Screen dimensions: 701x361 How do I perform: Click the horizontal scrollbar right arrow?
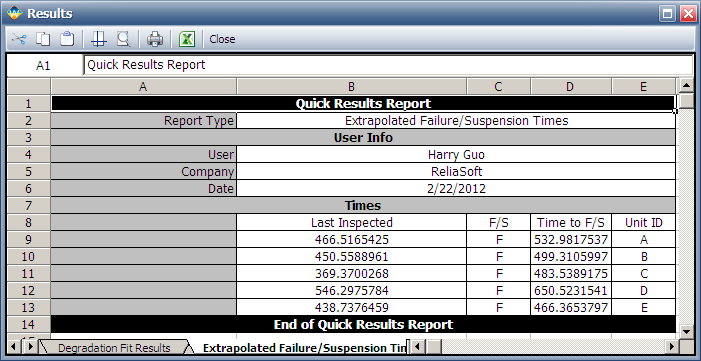tap(671, 346)
